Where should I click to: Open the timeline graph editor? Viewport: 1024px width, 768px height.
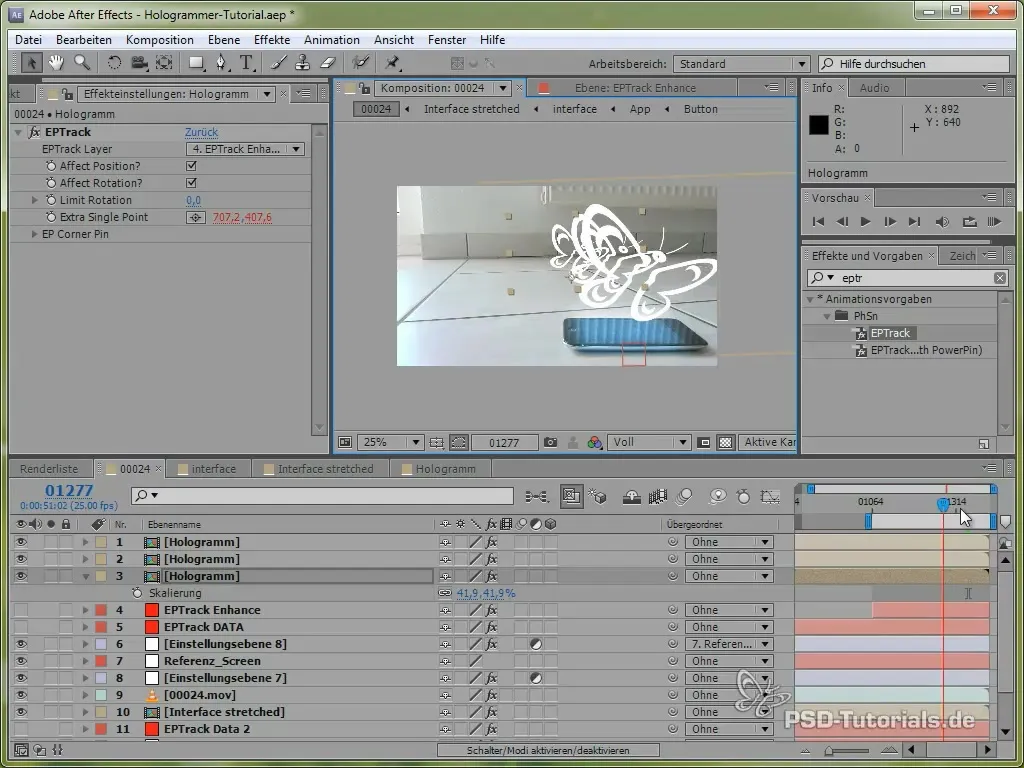[x=770, y=497]
